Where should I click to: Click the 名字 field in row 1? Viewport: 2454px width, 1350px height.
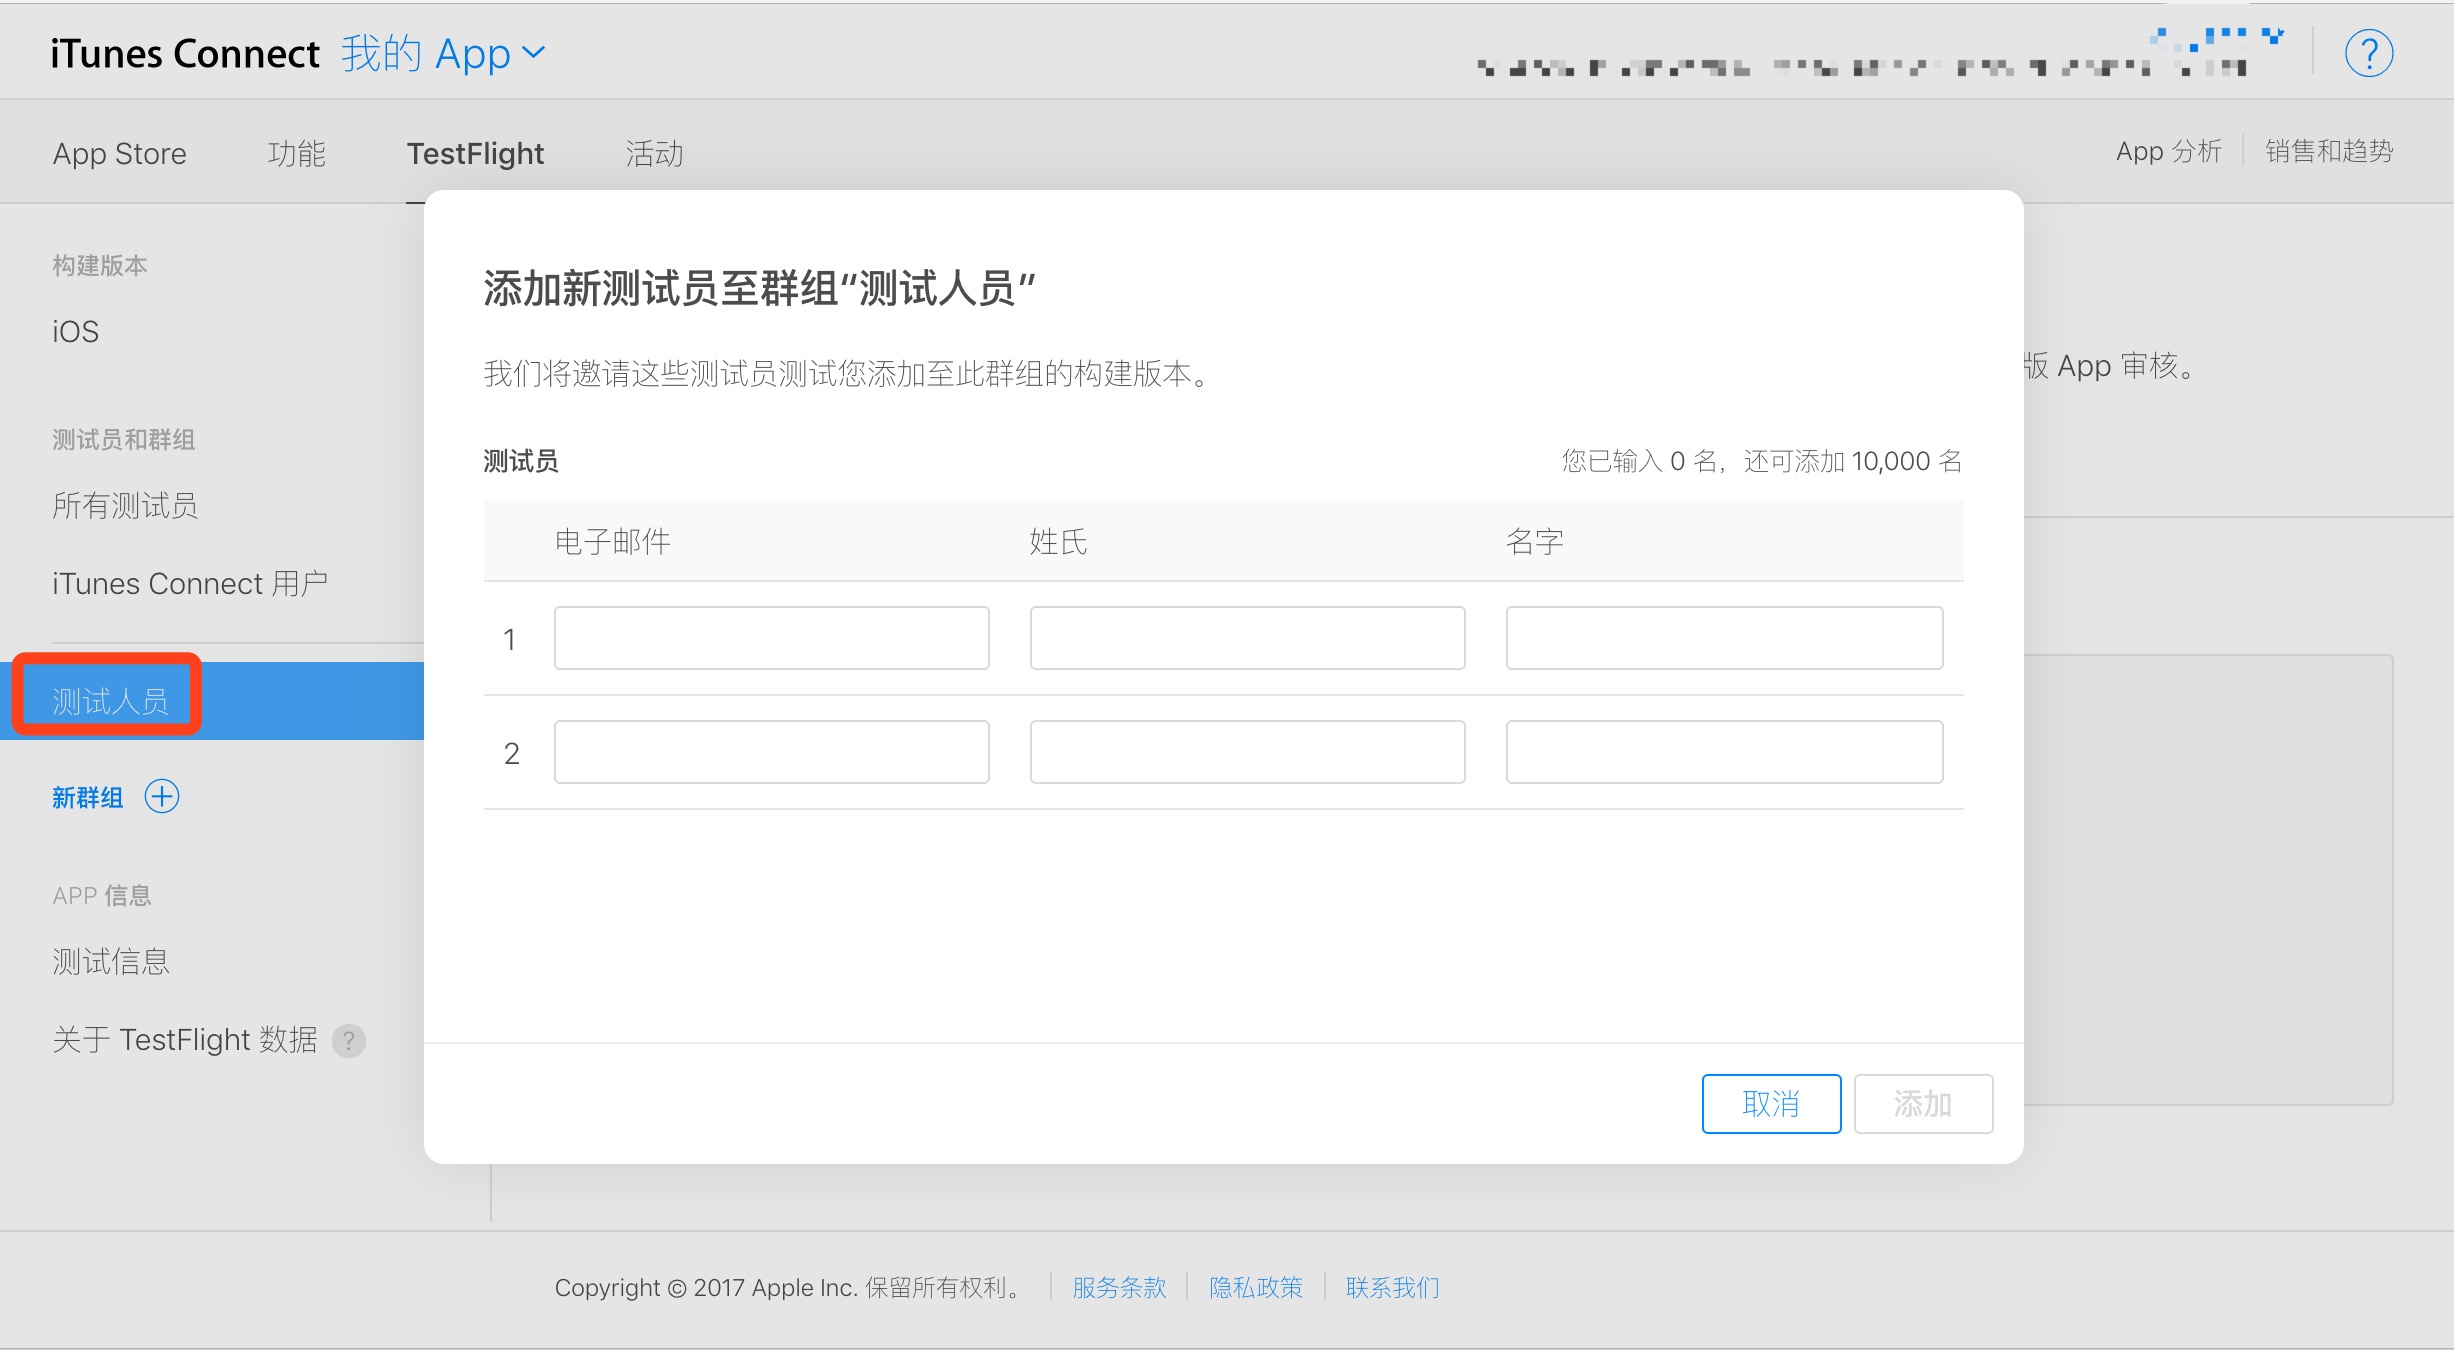point(1724,638)
